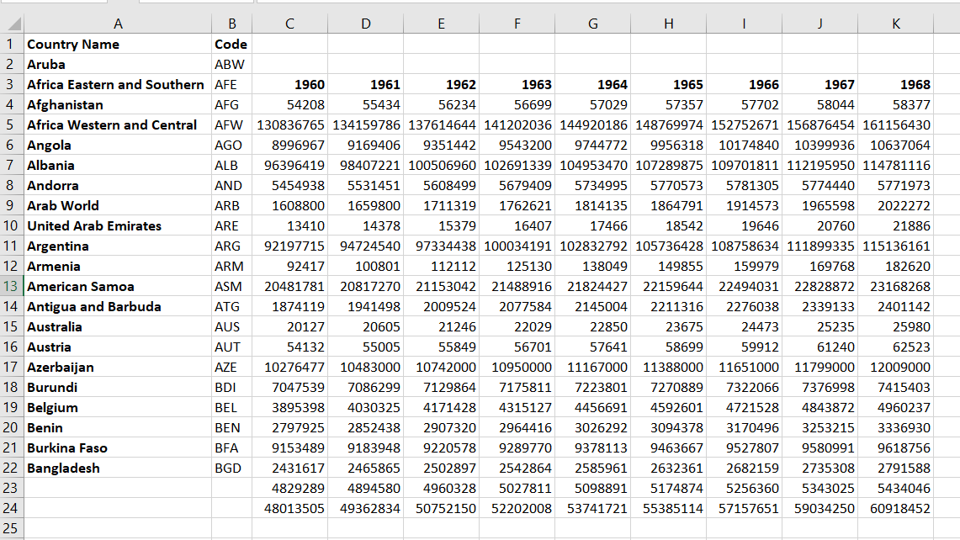Screen dimensions: 960x540
Task: Select row 13 header
Action: coord(12,287)
